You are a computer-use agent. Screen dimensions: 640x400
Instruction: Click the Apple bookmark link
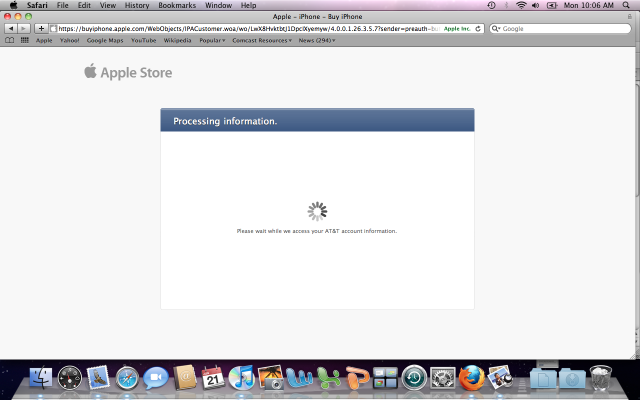click(44, 40)
